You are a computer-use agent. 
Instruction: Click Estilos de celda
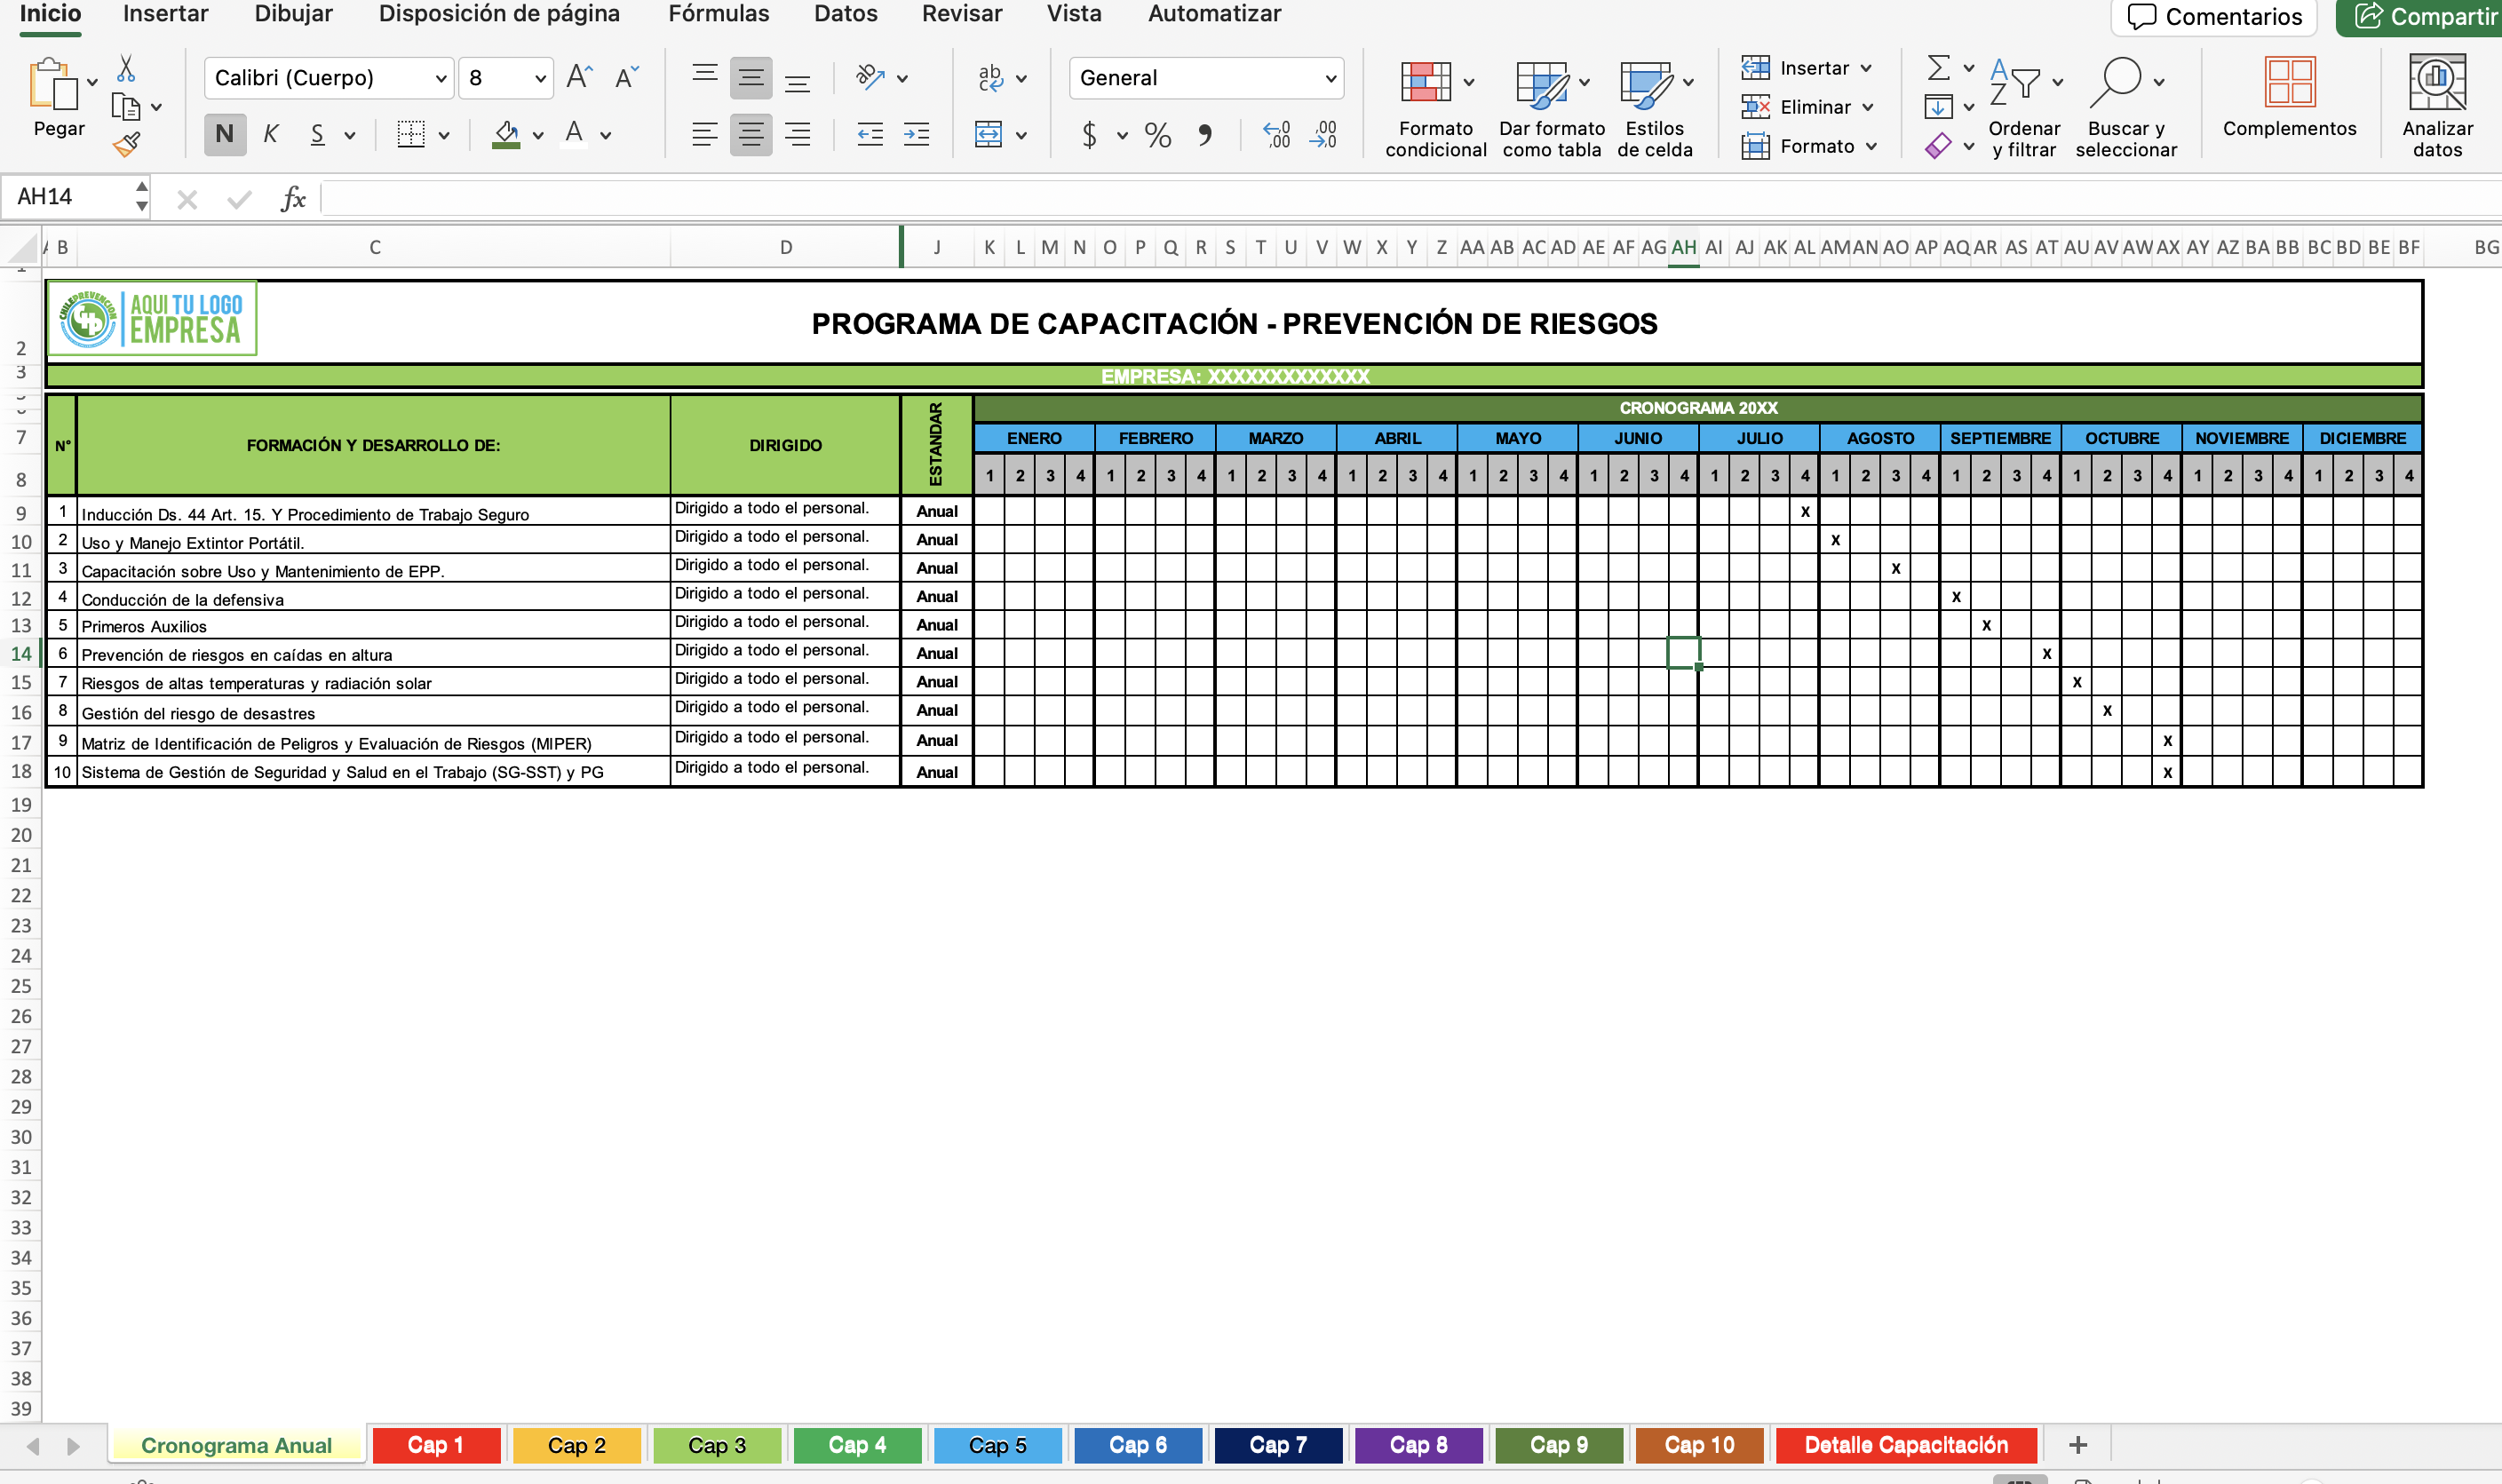point(1652,105)
